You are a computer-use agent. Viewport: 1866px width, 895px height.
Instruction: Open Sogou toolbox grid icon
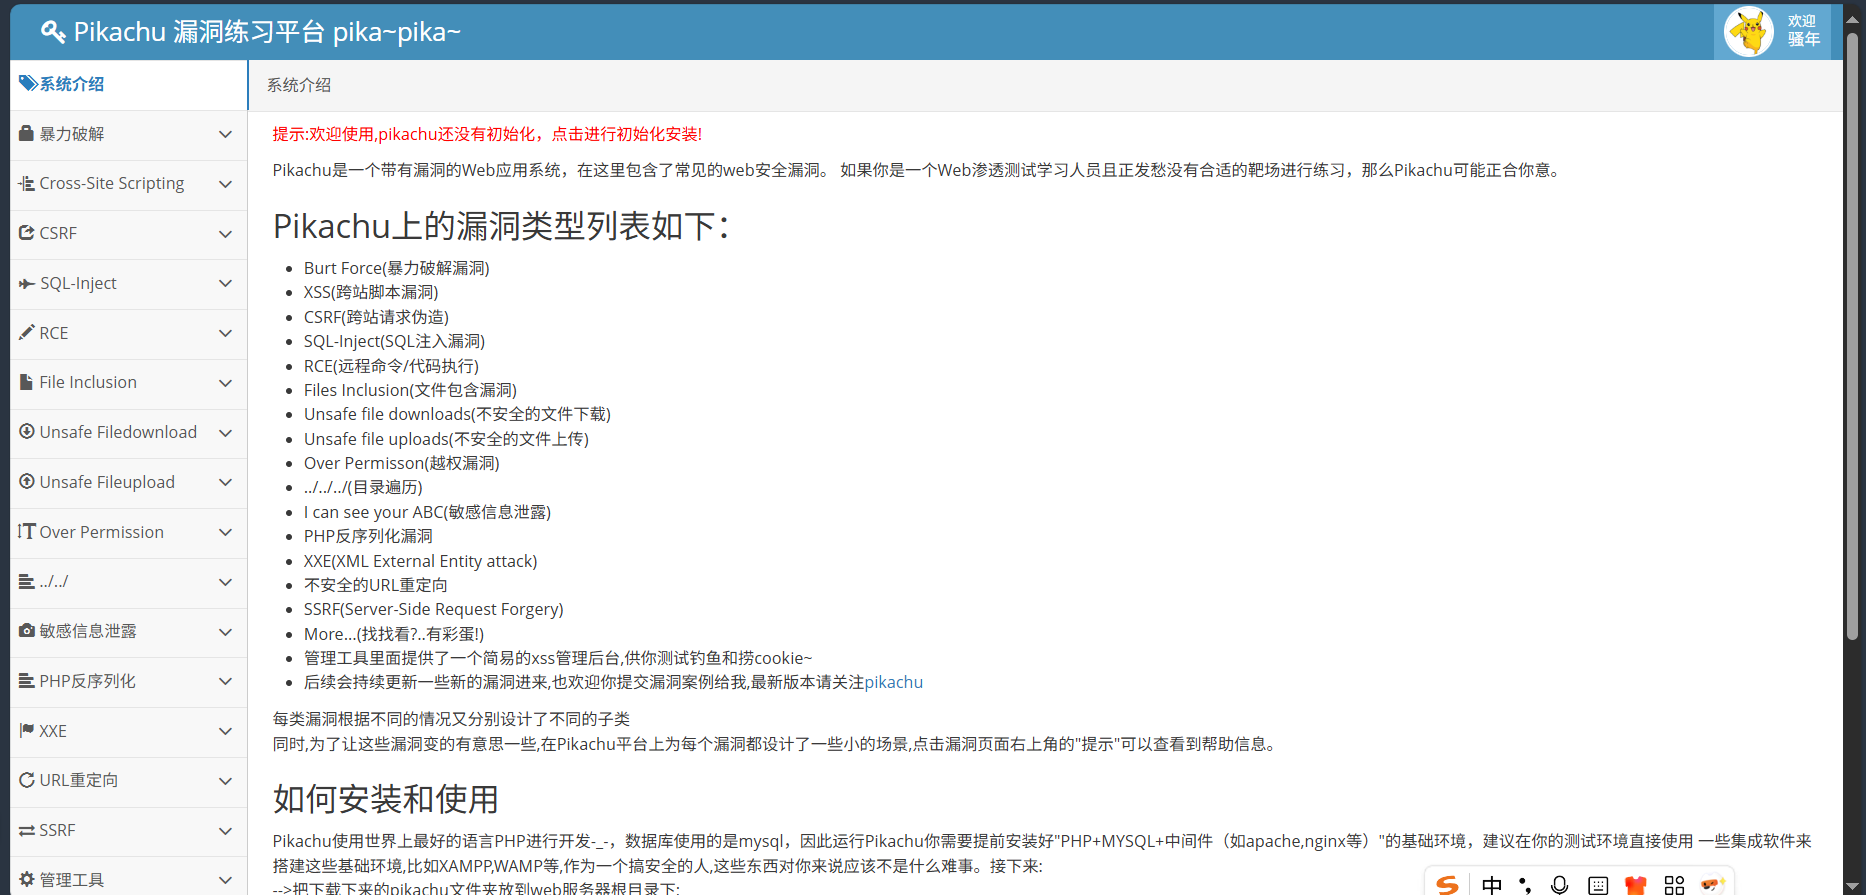point(1674,885)
